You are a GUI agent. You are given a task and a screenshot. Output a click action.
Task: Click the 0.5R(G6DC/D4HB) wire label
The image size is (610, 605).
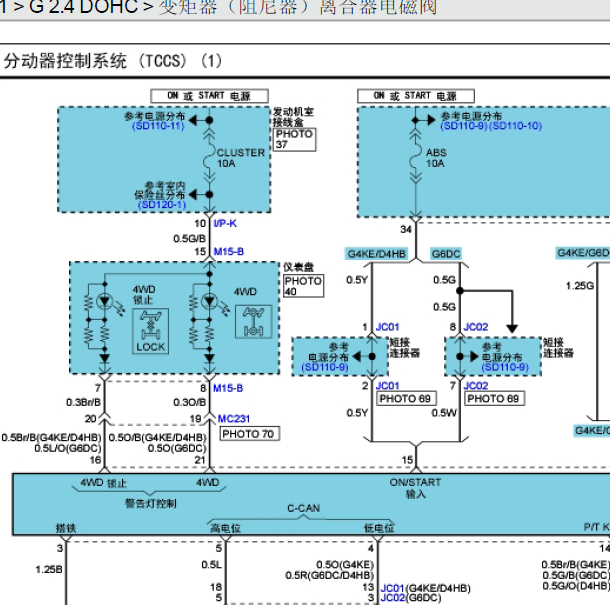tap(330, 575)
